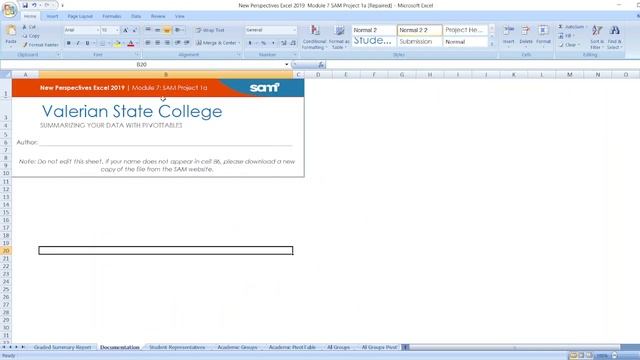The width and height of the screenshot is (640, 360).
Task: Click the Paste clipboard icon
Action: point(11,31)
